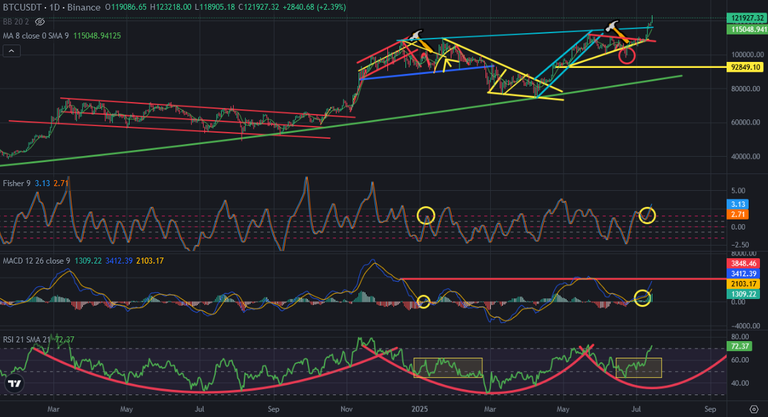This screenshot has height=417, width=768.
Task: Click the green 121927.32 current price tag
Action: 747,18
